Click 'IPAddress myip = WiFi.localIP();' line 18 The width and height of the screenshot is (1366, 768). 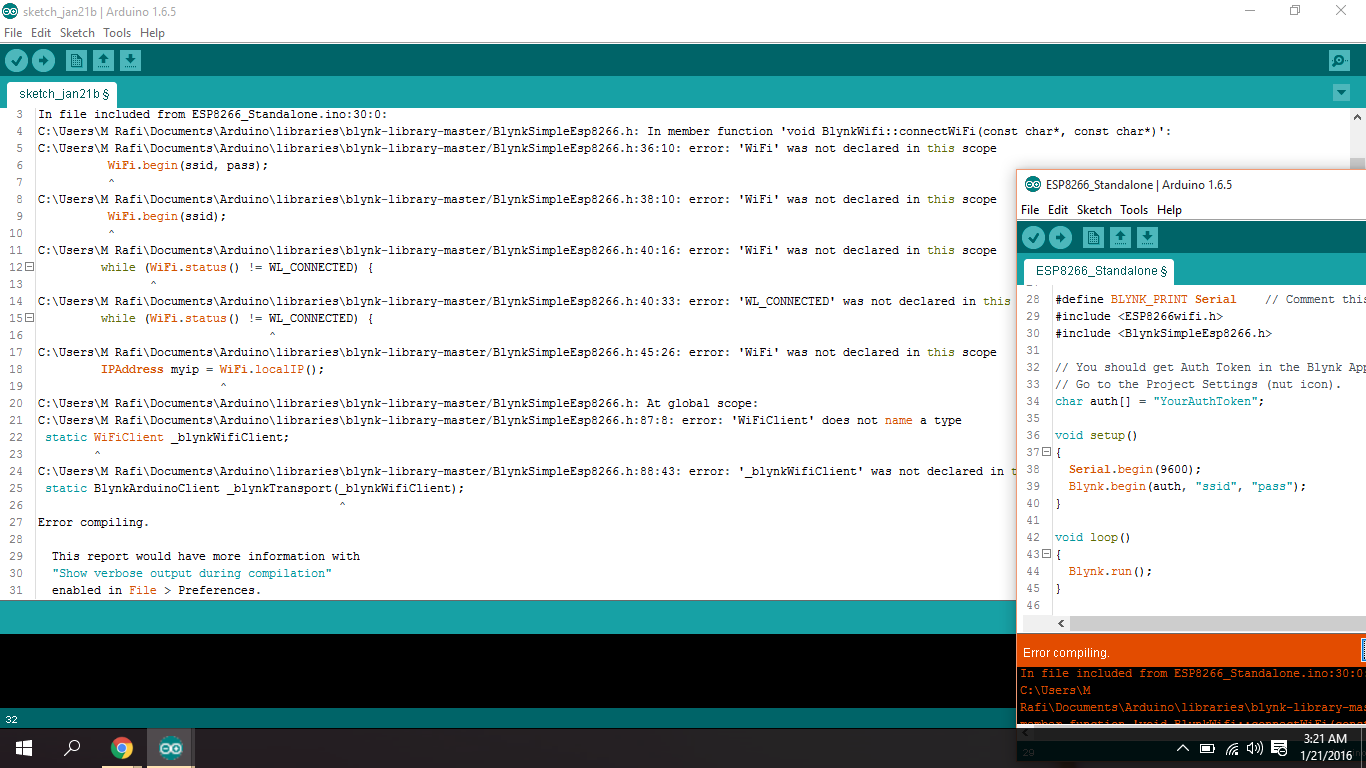tap(213, 369)
